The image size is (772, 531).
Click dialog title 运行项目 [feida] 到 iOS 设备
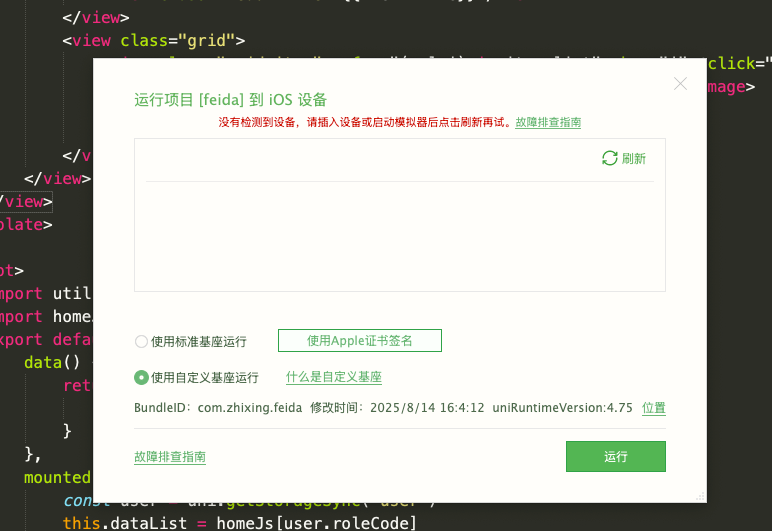[x=230, y=100]
